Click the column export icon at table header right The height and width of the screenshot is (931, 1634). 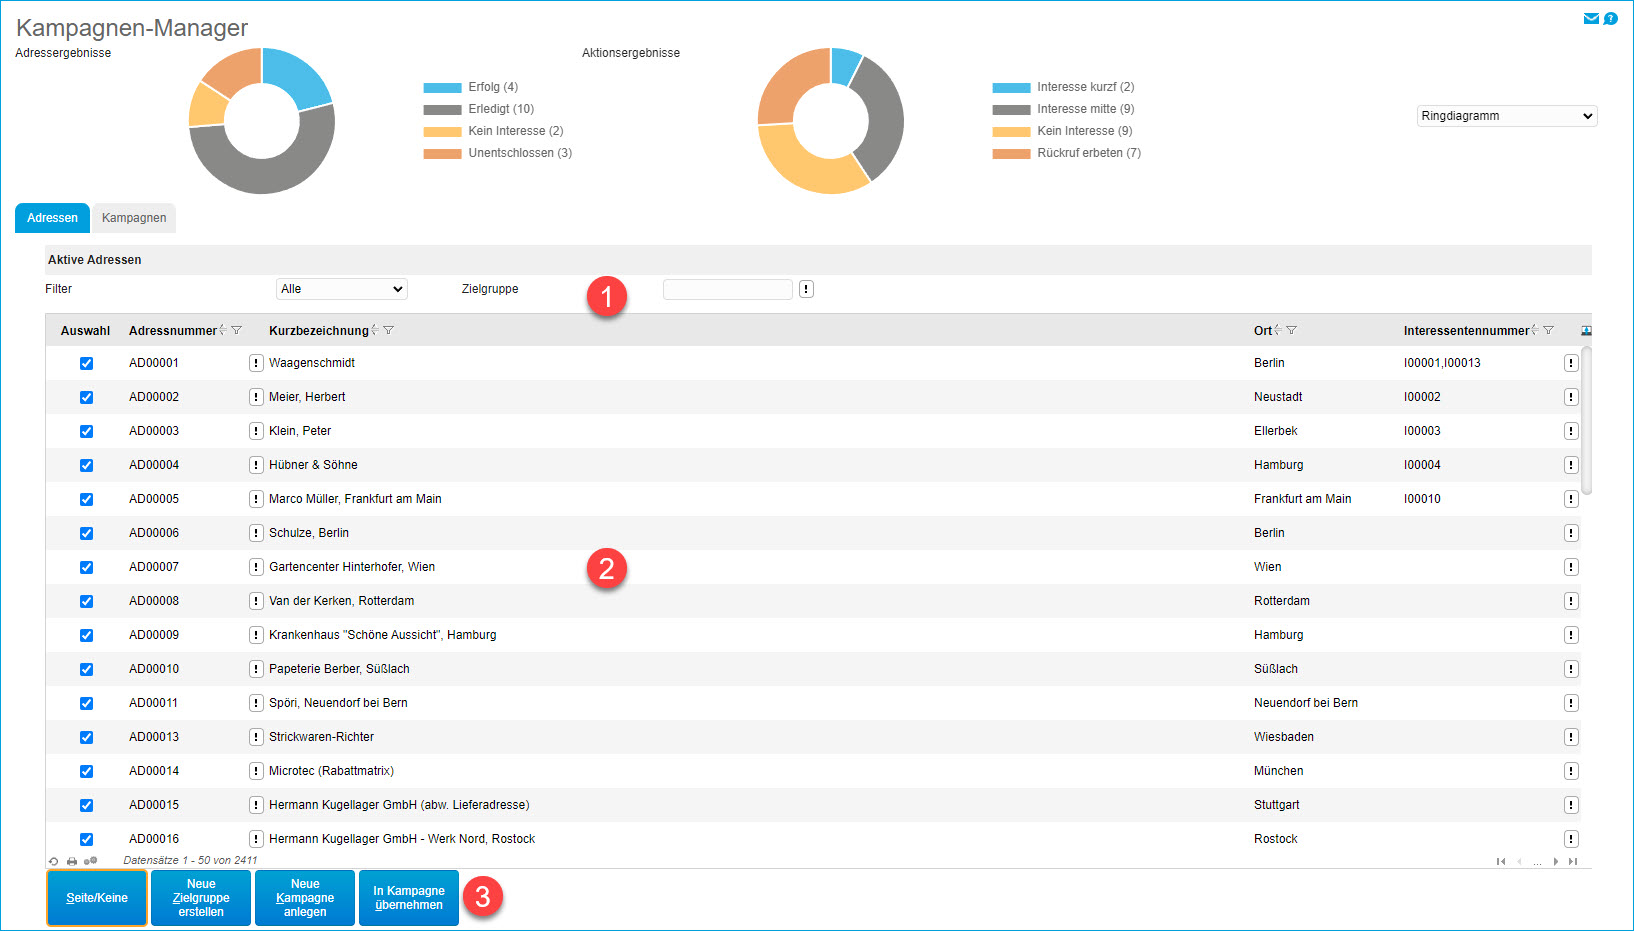(x=1586, y=330)
